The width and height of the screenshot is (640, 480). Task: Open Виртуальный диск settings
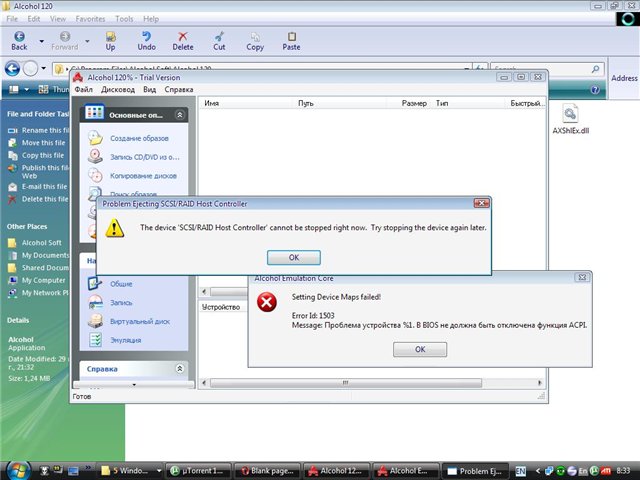139,321
